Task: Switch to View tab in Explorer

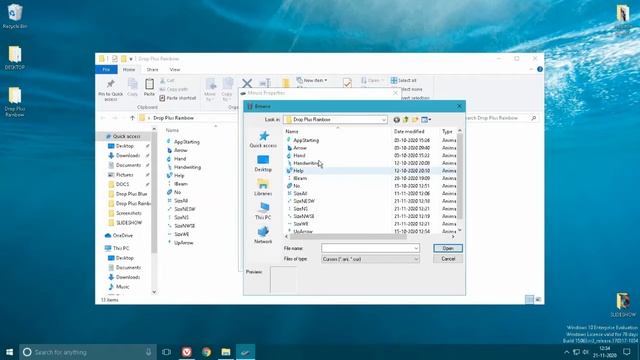Action: (x=175, y=70)
